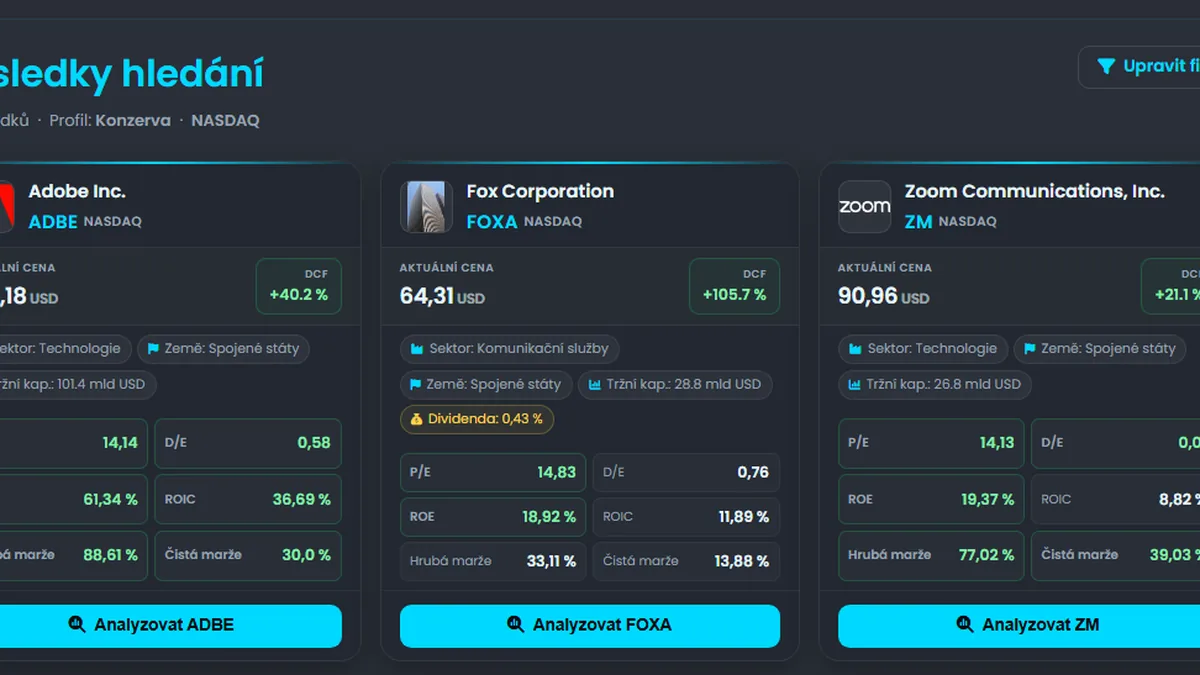
Task: Click the filter funnel icon
Action: coord(1105,66)
